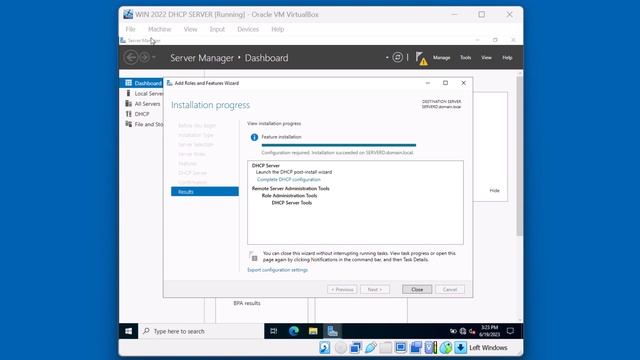Click the All Servers sidebar icon
This screenshot has width=640, height=360.
[x=129, y=104]
